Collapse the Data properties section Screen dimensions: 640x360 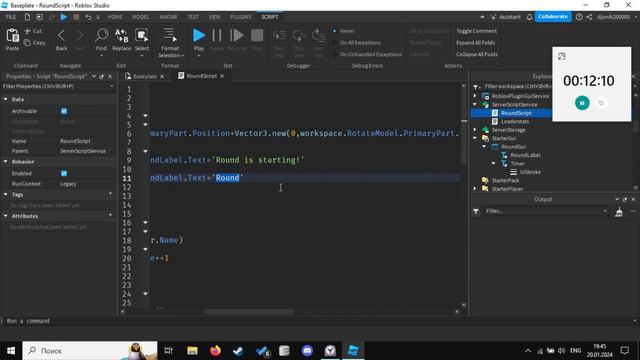[x=6, y=99]
